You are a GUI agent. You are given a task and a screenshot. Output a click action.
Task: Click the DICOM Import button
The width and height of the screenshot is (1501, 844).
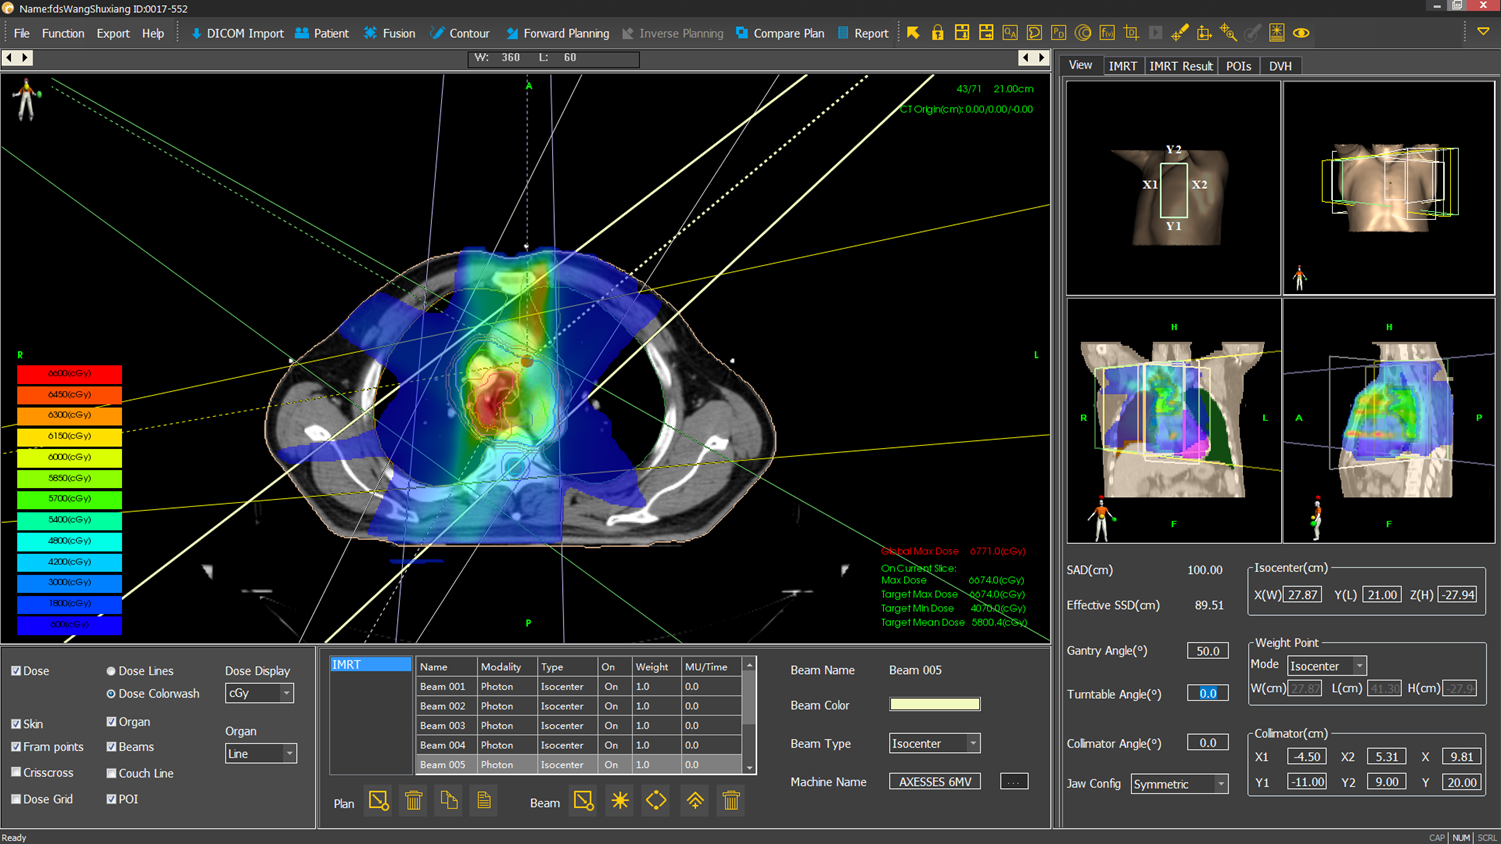[x=237, y=33]
